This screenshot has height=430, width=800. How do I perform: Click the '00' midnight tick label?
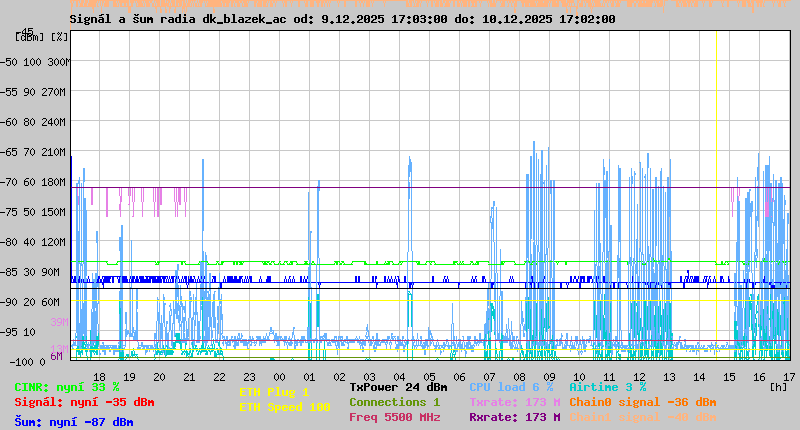[x=279, y=377]
